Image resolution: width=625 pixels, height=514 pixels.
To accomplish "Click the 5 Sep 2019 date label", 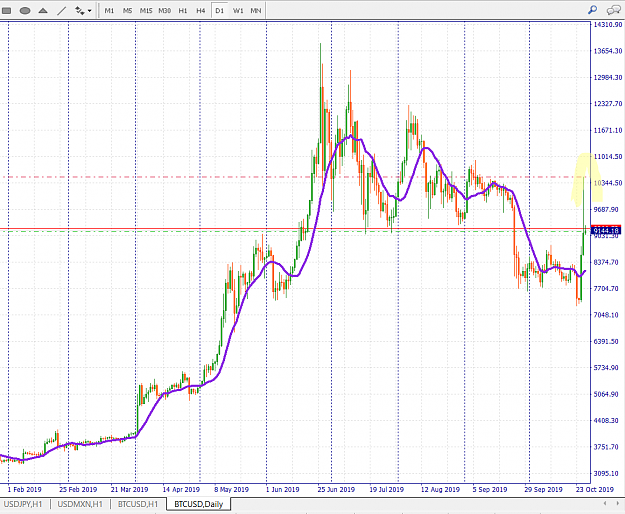I will click(x=490, y=489).
